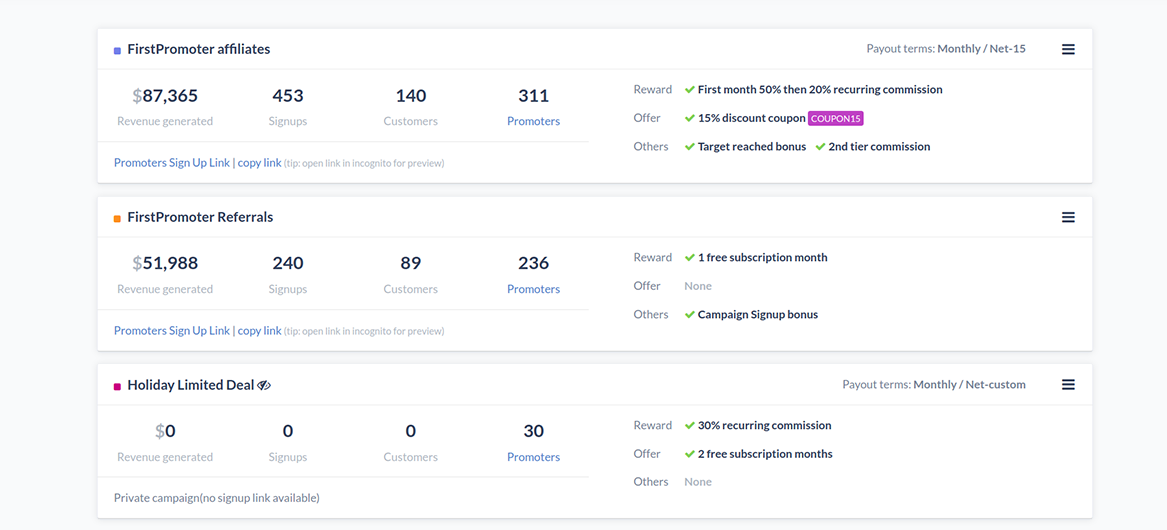
Task: Click 15% discount coupon text
Action: tap(752, 118)
